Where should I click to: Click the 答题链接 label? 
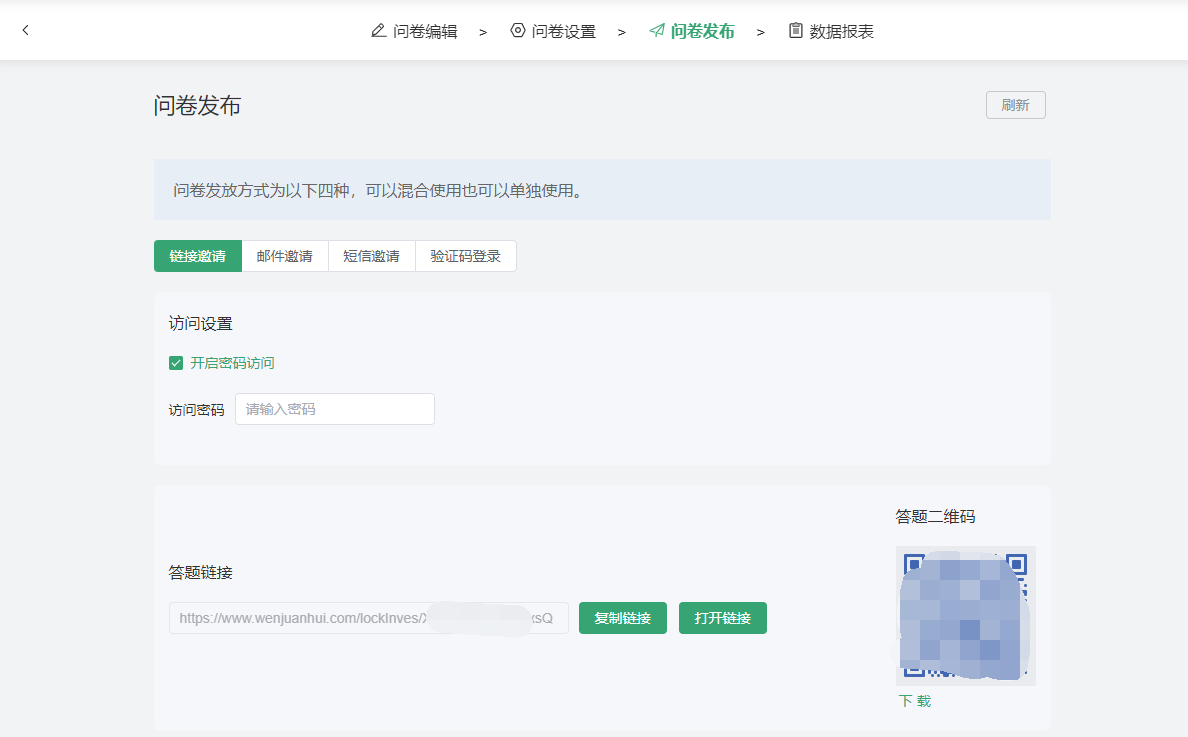point(201,573)
